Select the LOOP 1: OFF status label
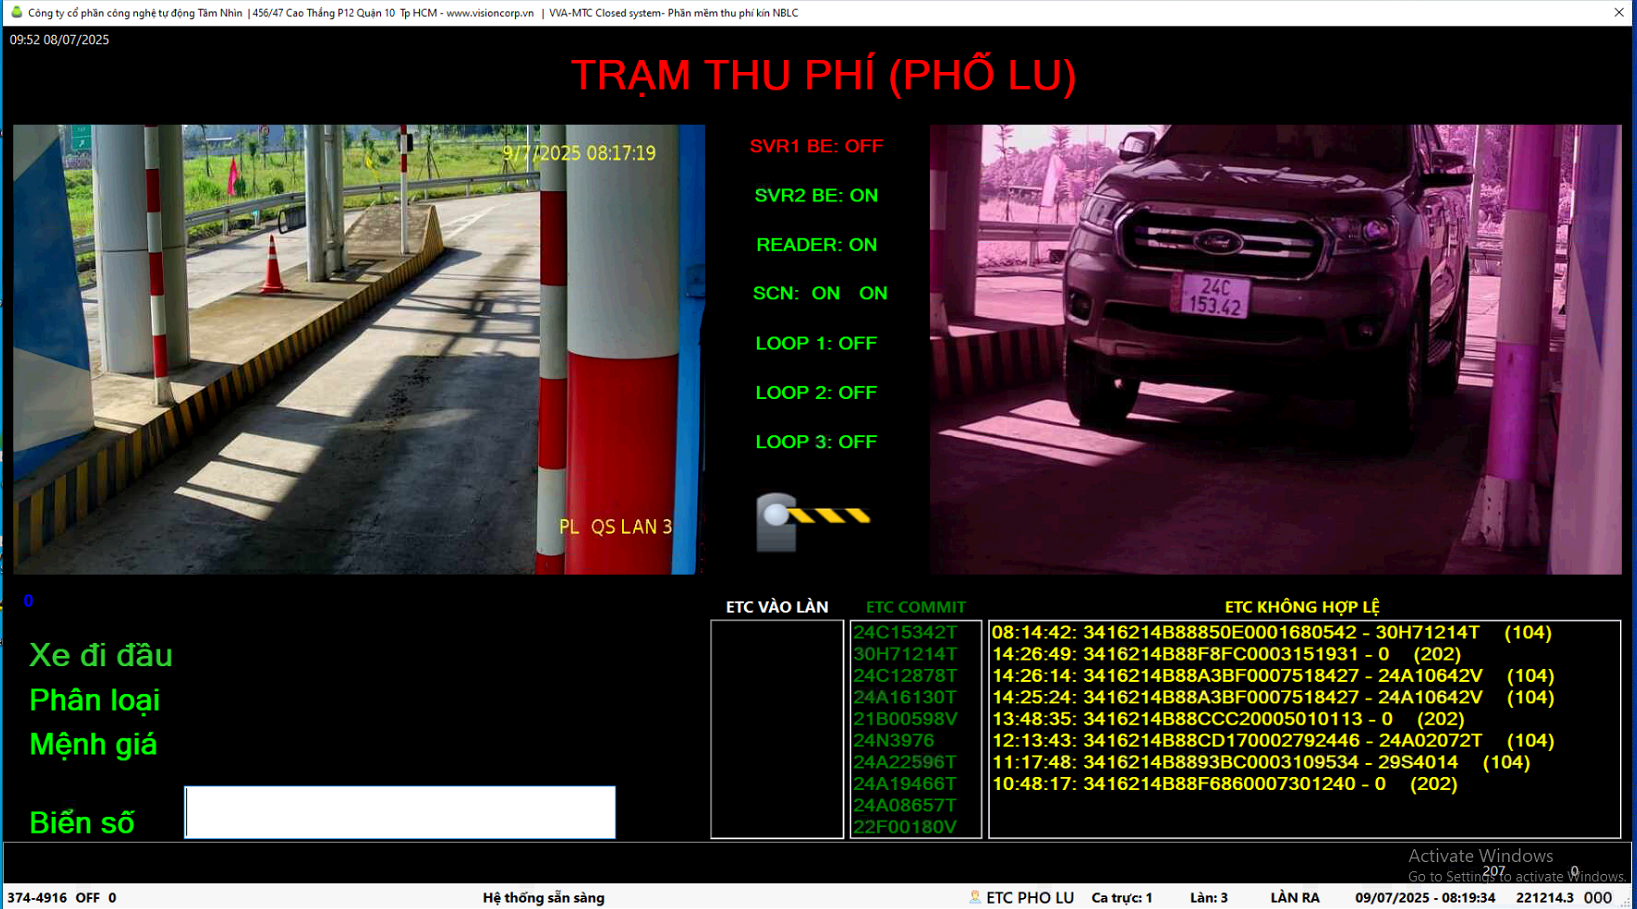This screenshot has width=1637, height=909. click(x=816, y=344)
